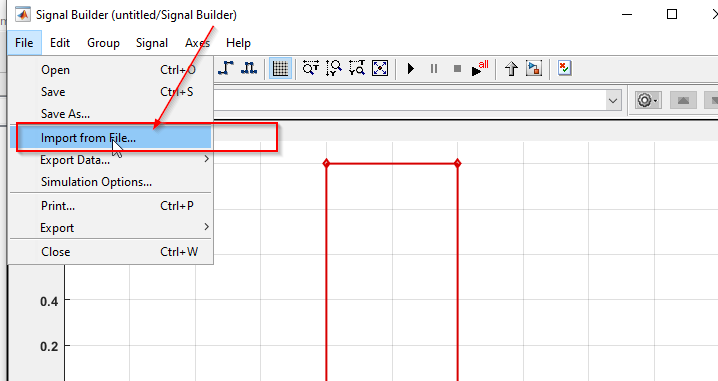718x381 pixels.
Task: Click the stop simulation button
Action: (x=457, y=69)
